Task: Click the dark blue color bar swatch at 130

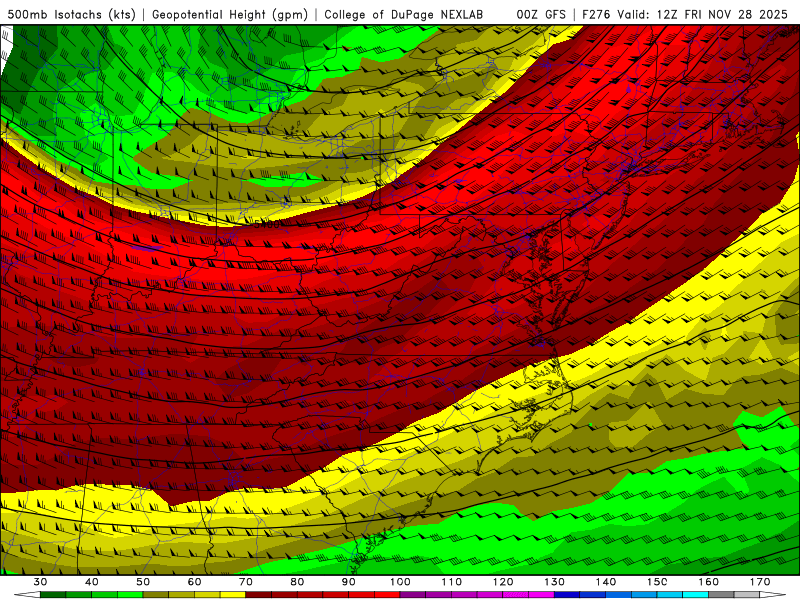Action: [567, 595]
